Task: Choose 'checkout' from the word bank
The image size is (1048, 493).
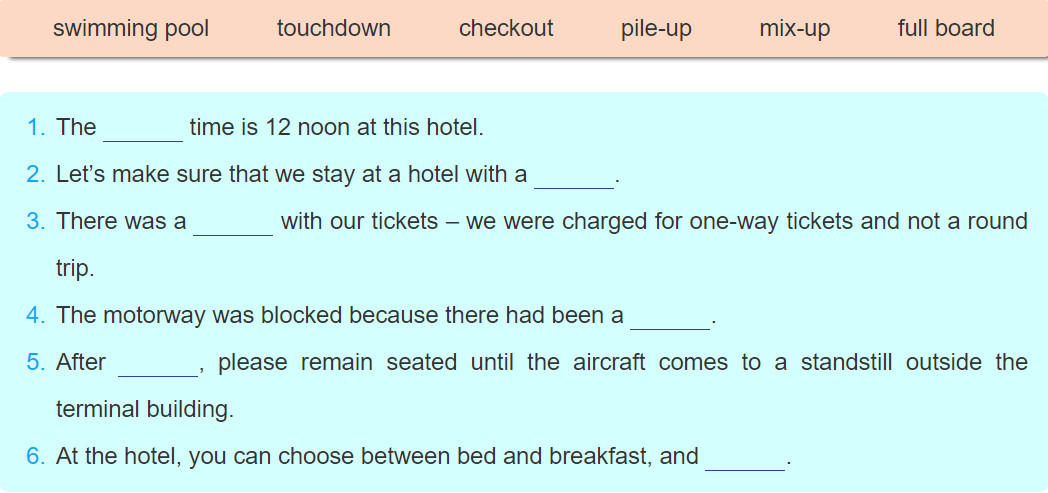Action: click(x=506, y=29)
